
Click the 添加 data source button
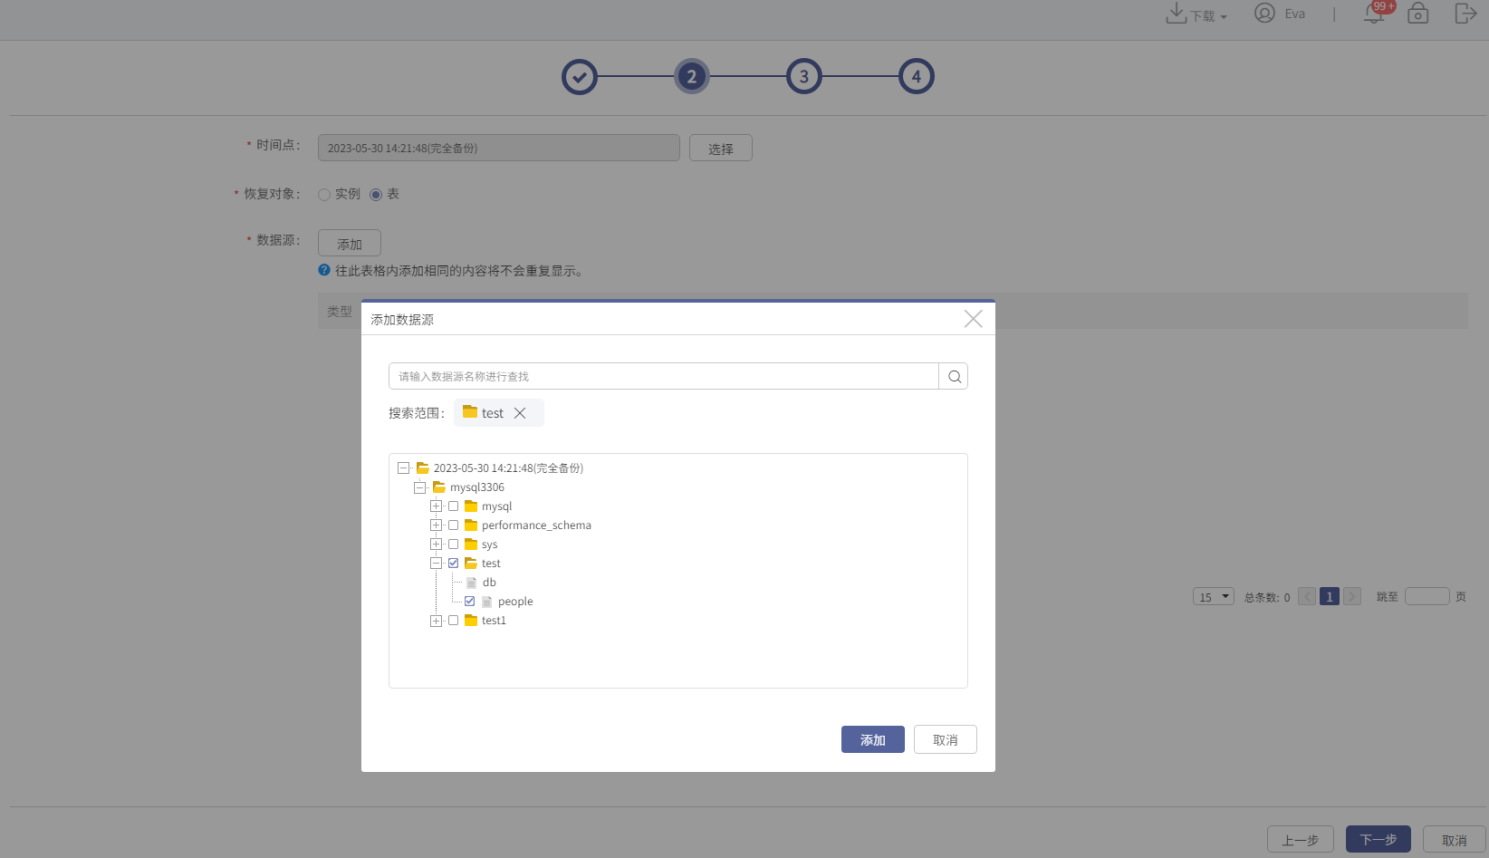(349, 243)
